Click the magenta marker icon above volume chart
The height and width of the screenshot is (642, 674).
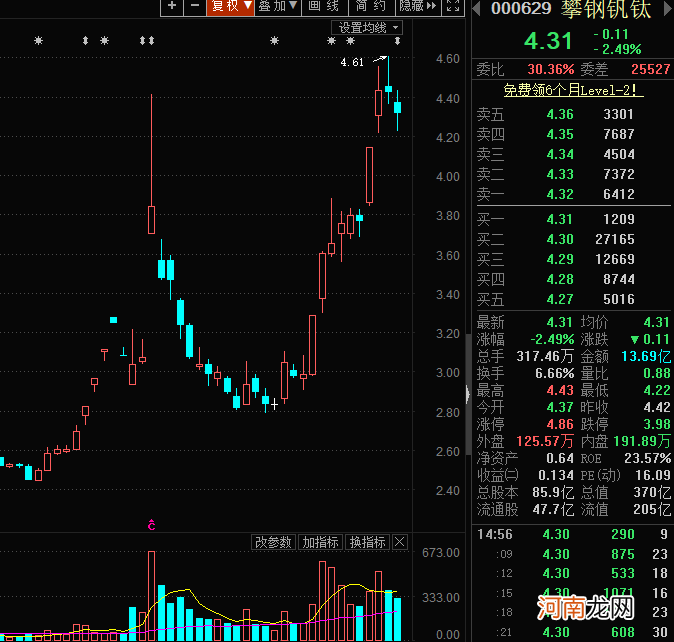[152, 523]
